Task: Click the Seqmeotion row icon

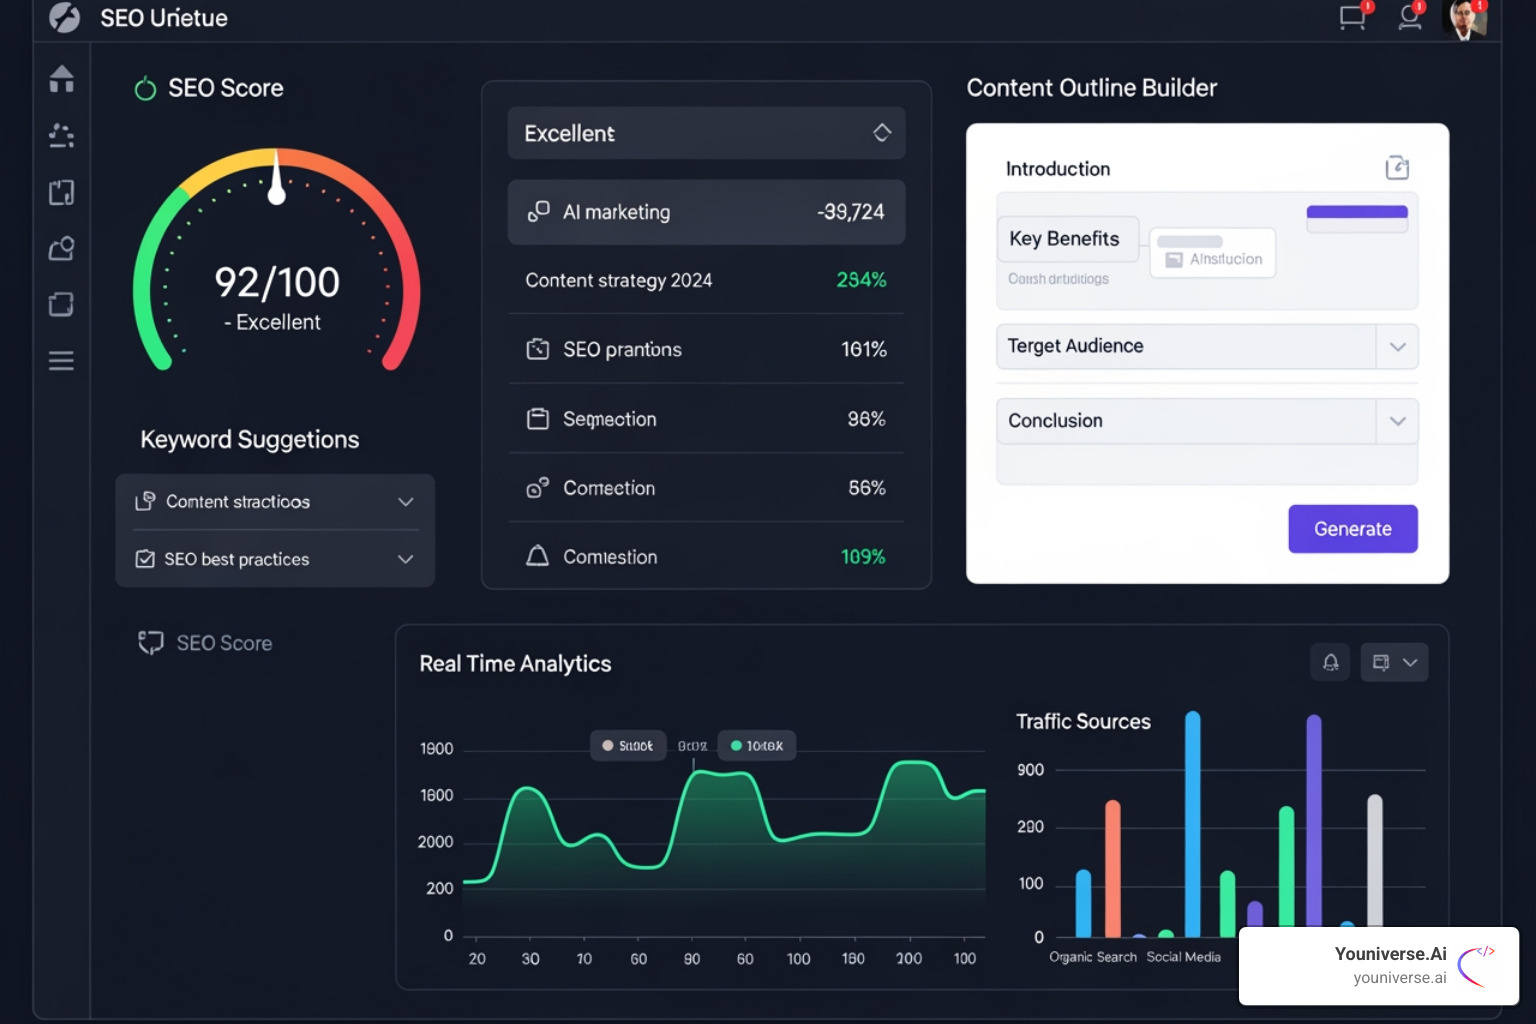Action: (x=538, y=419)
